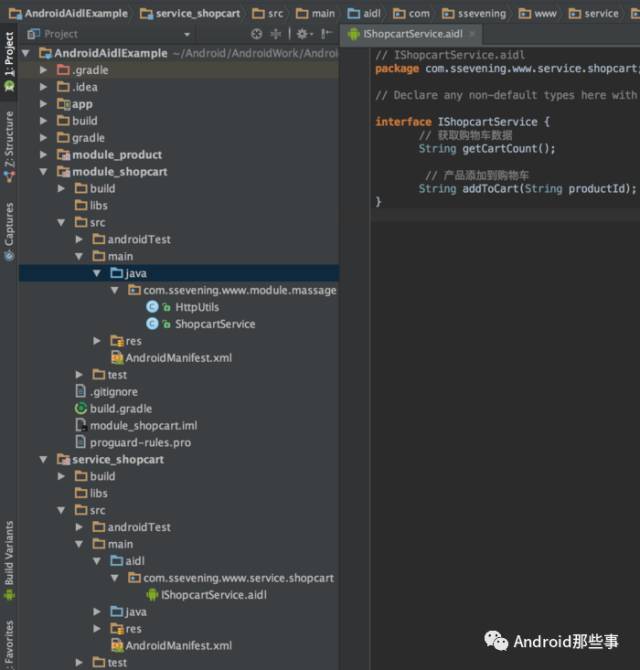Collapse the service_shopcart module
This screenshot has height=670, width=640.
coord(44,459)
